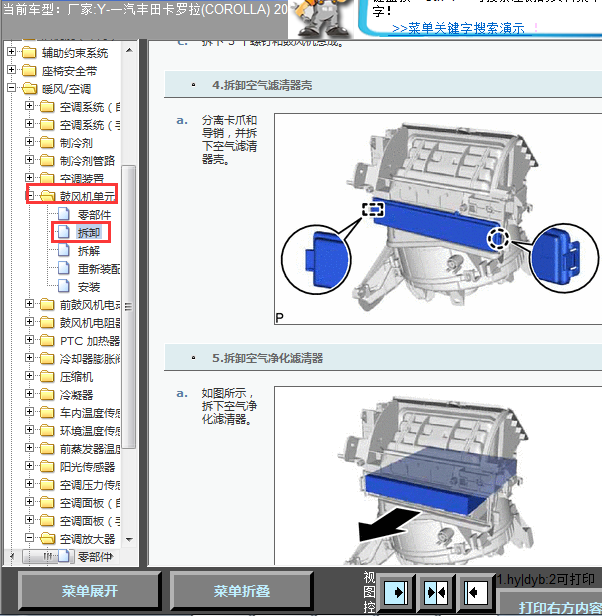Click the right-arrow view control icon
The height and width of the screenshot is (616, 602).
pos(396,592)
